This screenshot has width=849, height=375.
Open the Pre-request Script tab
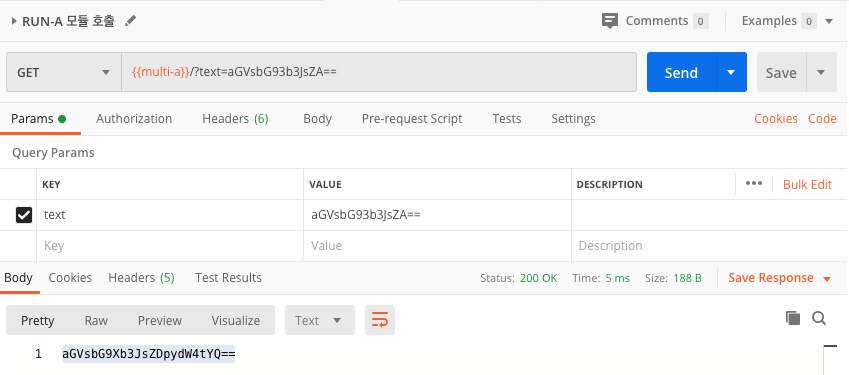click(412, 119)
